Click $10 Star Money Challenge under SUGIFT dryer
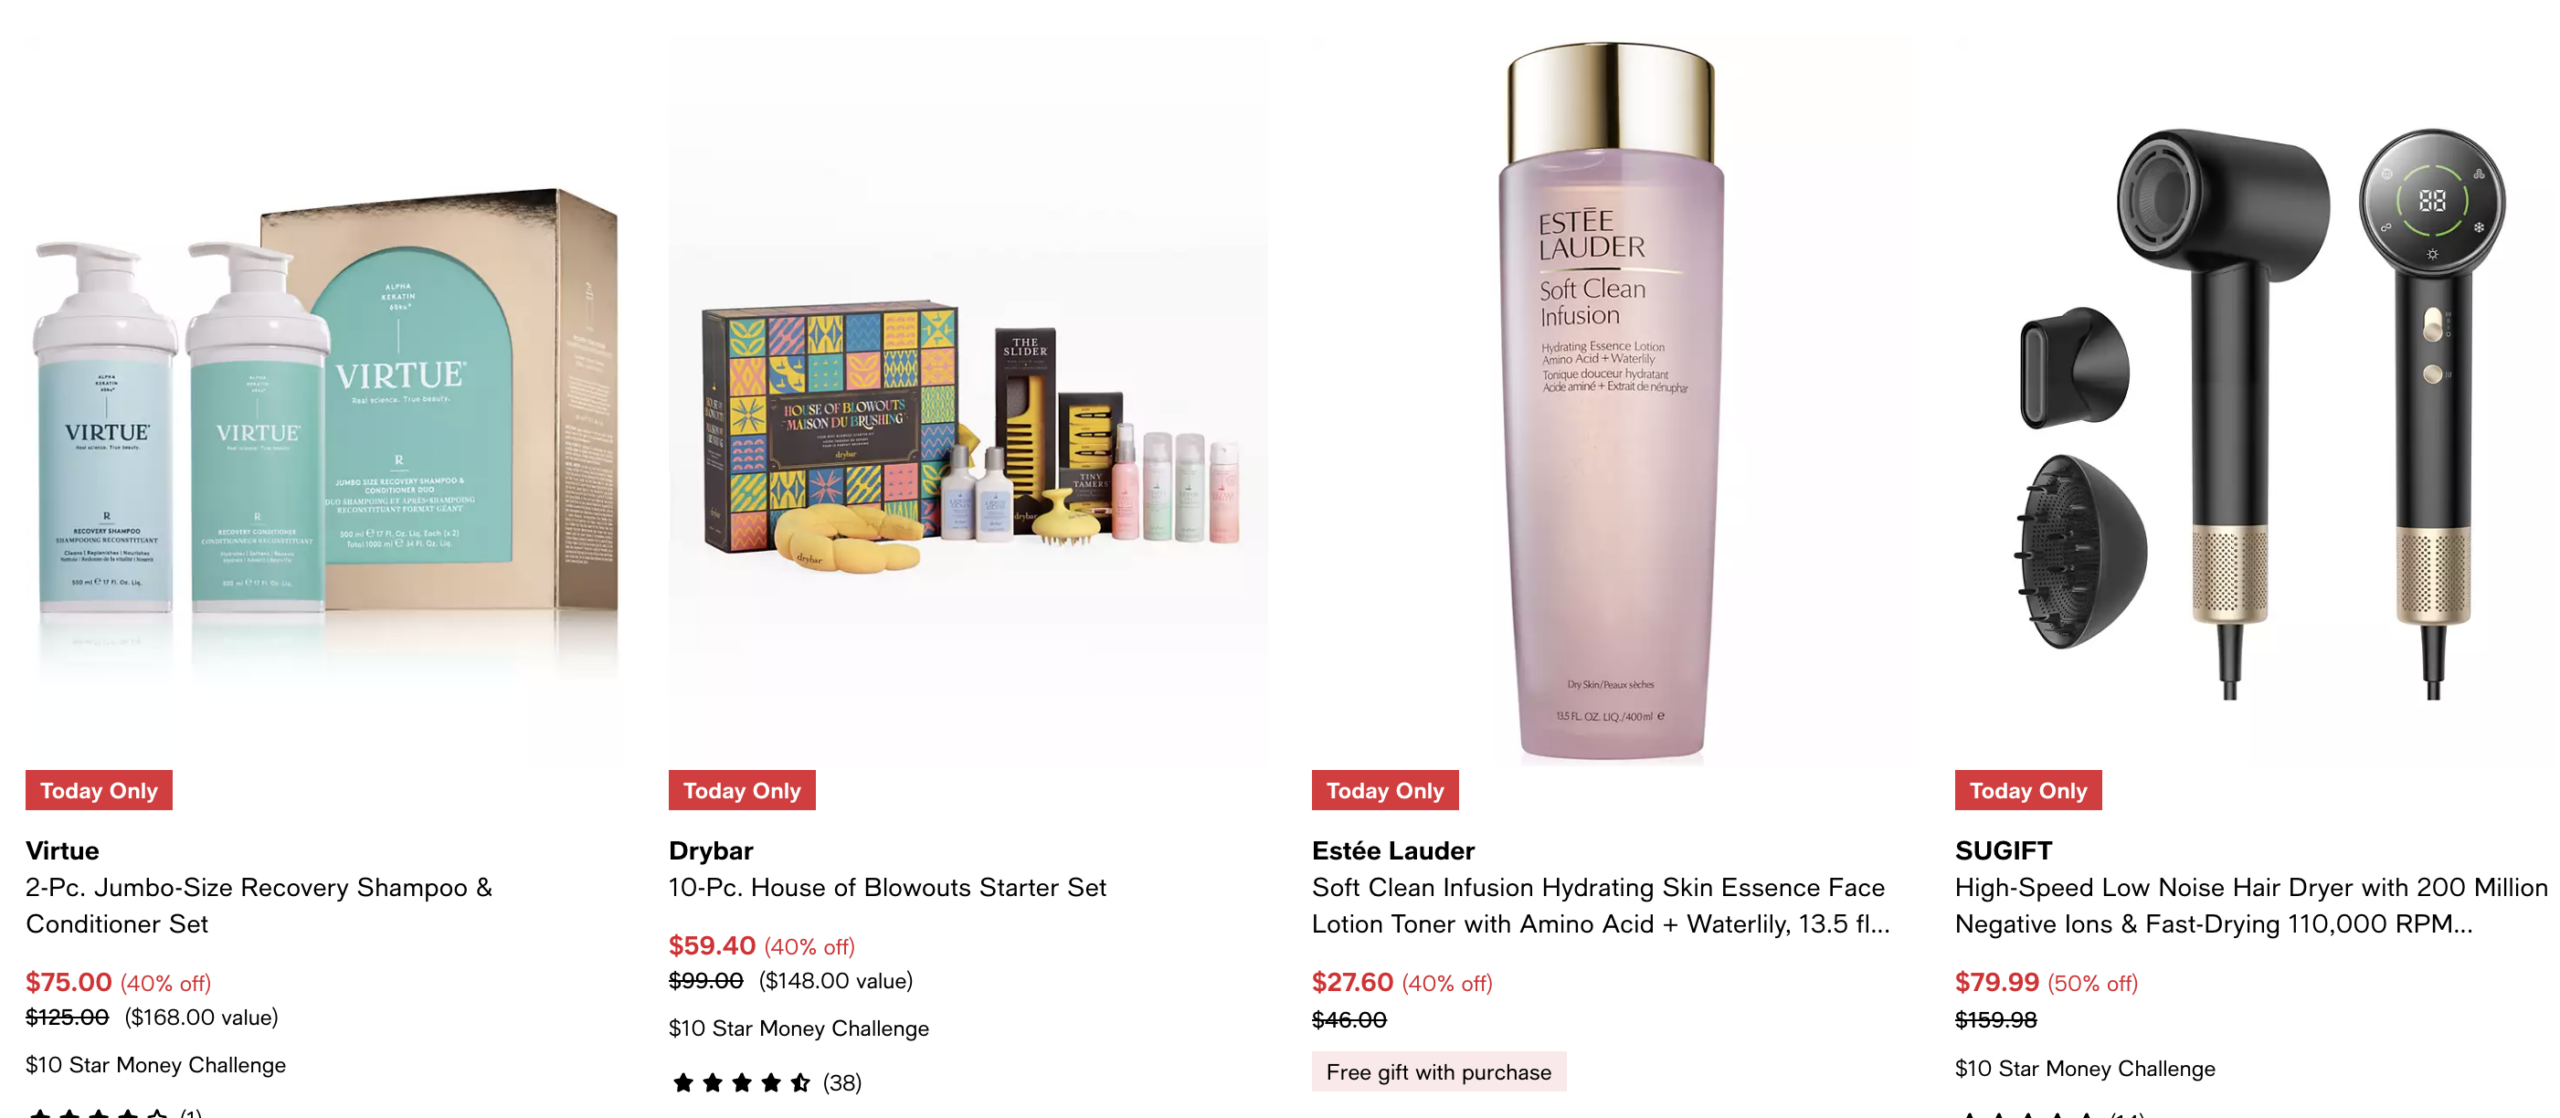Viewport: 2560px width, 1118px height. point(2085,1068)
